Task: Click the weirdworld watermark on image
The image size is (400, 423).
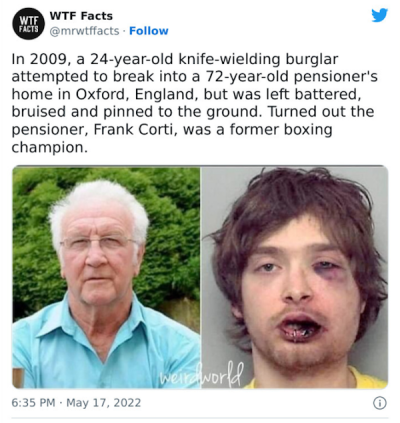Action: click(201, 374)
